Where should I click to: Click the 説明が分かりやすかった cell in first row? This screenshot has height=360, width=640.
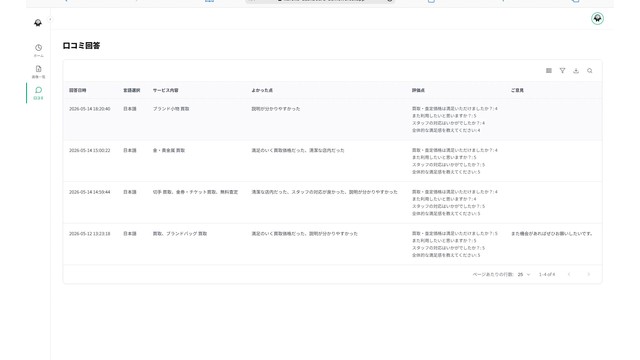276,109
